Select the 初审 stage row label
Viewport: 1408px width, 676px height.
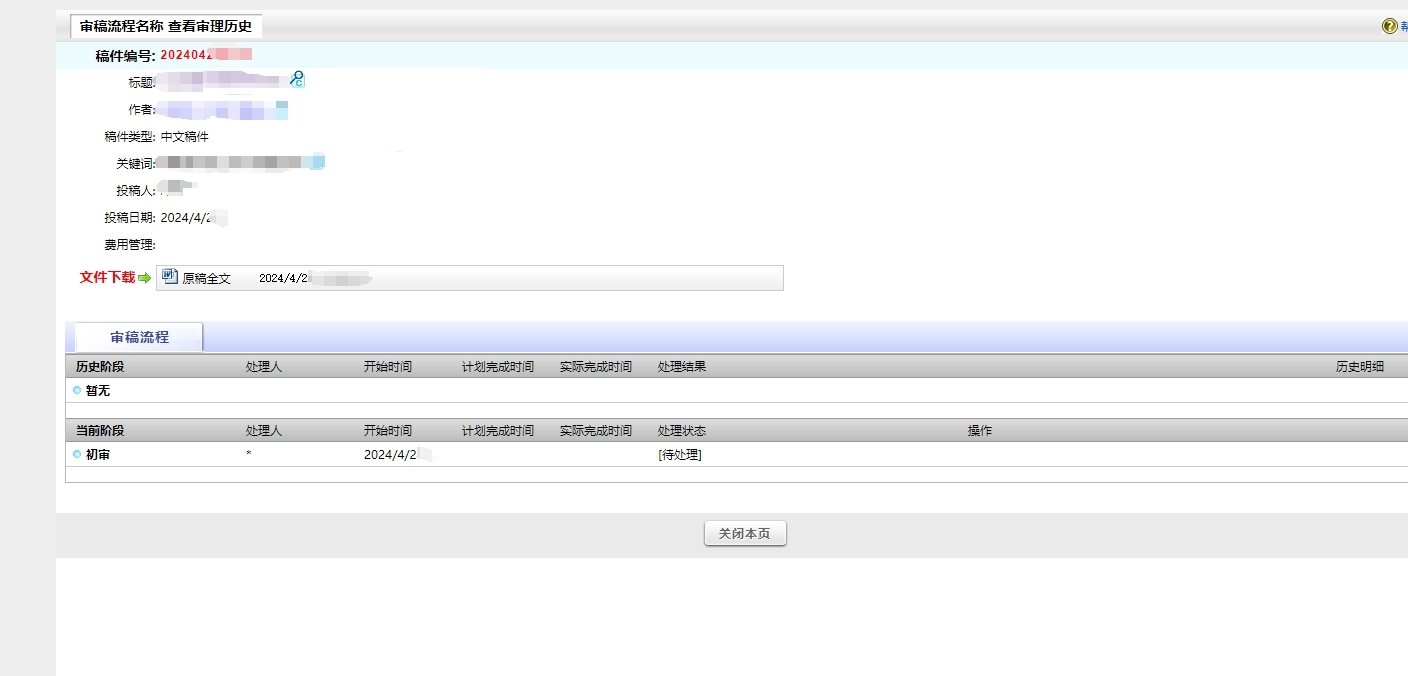click(x=98, y=455)
